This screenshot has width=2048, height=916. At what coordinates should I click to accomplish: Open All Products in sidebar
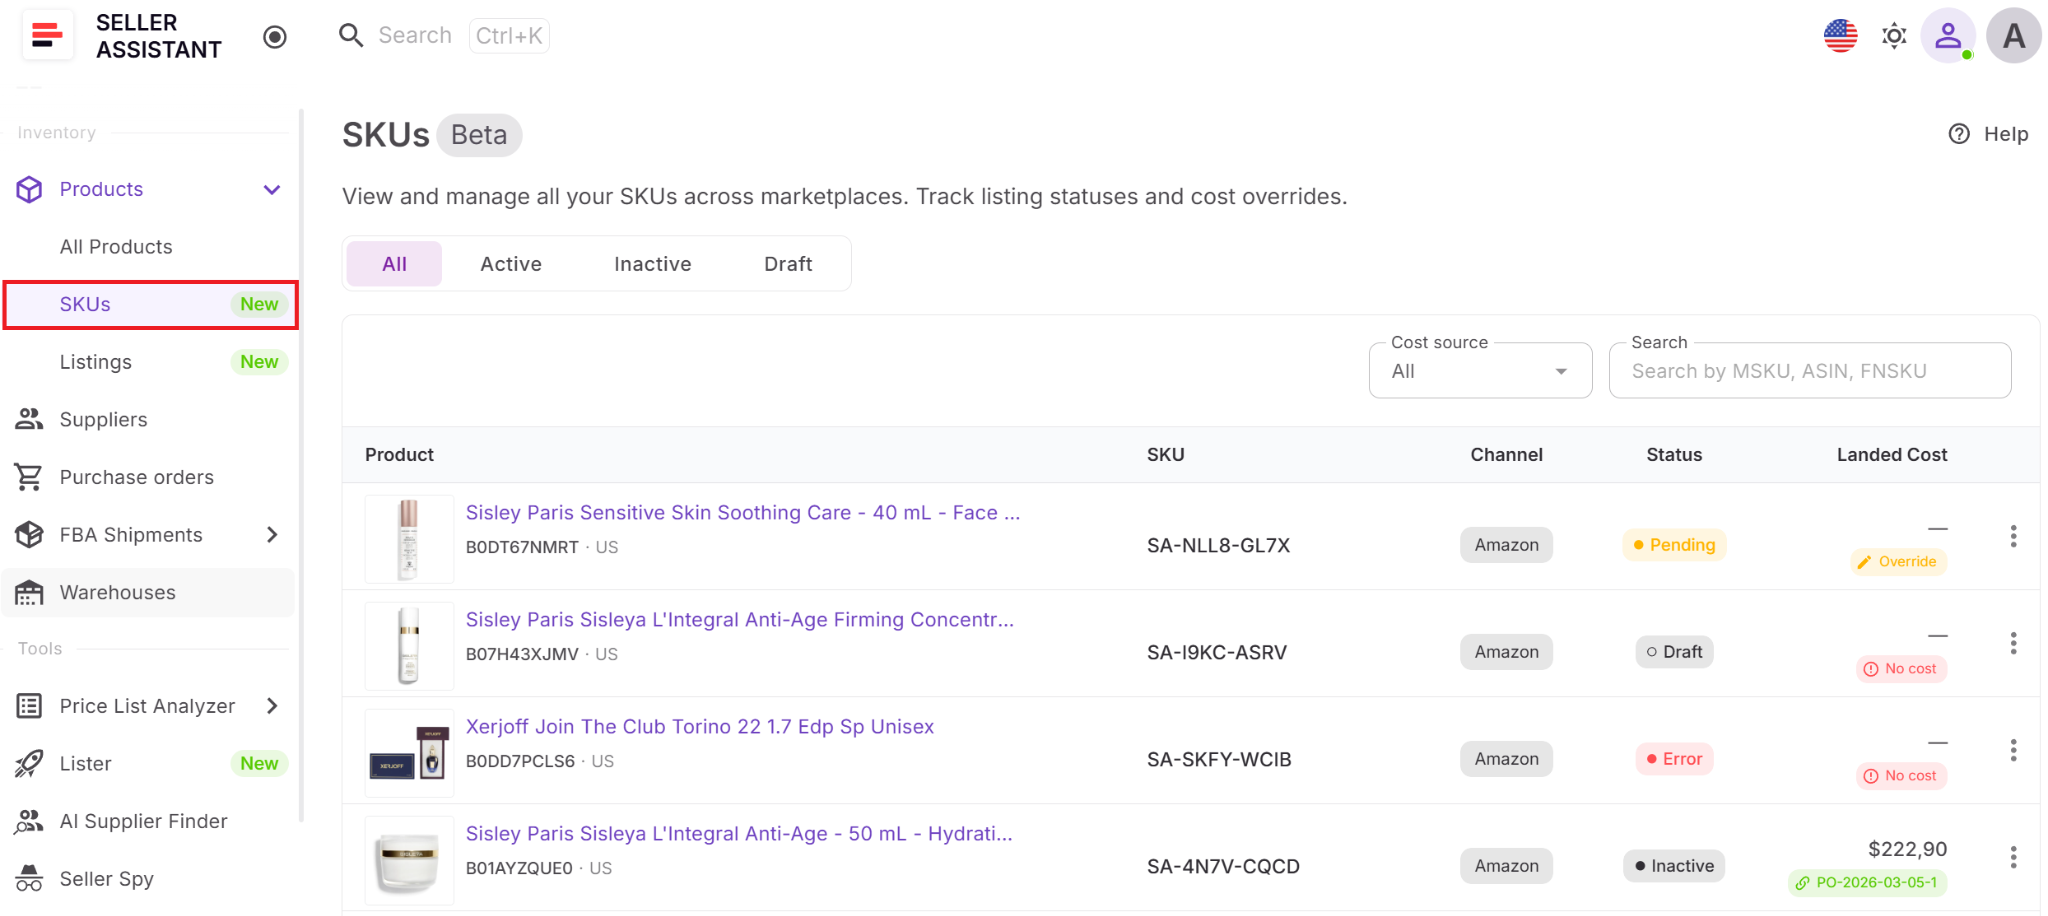(x=116, y=247)
